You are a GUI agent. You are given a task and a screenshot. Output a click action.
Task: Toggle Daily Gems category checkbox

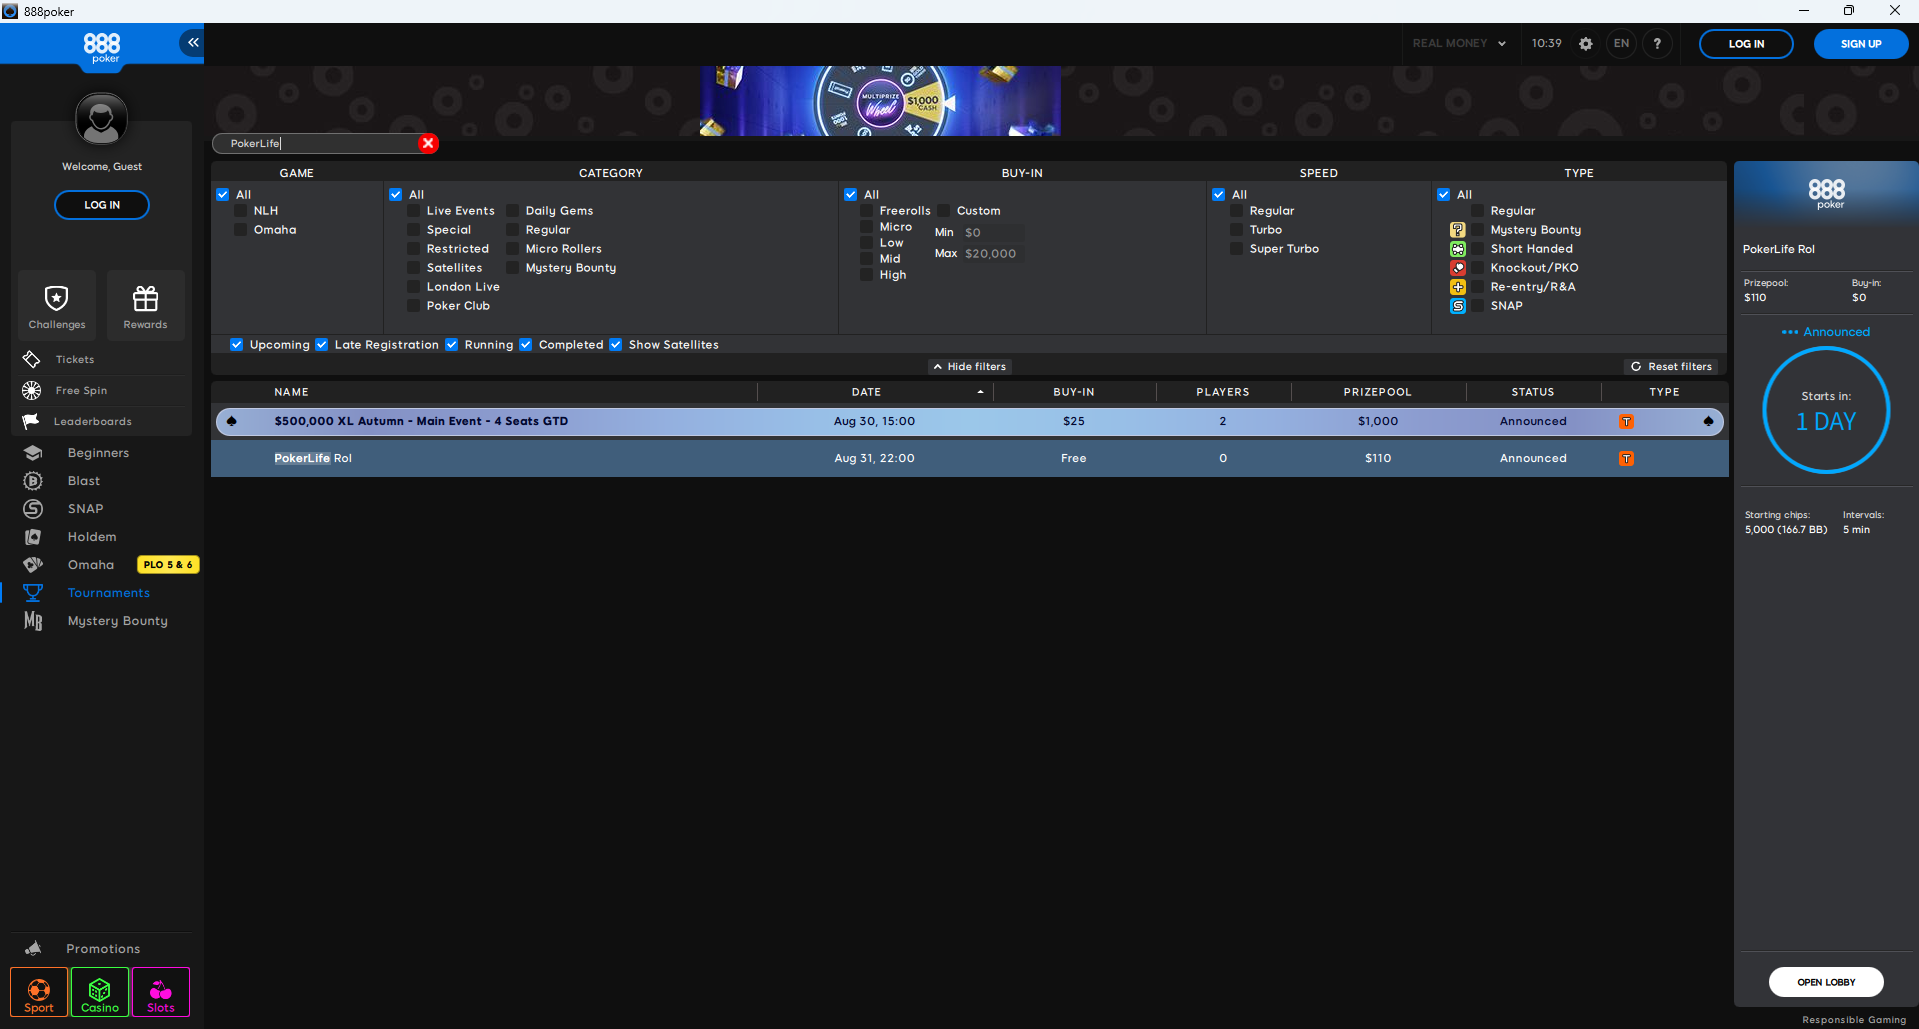(513, 211)
